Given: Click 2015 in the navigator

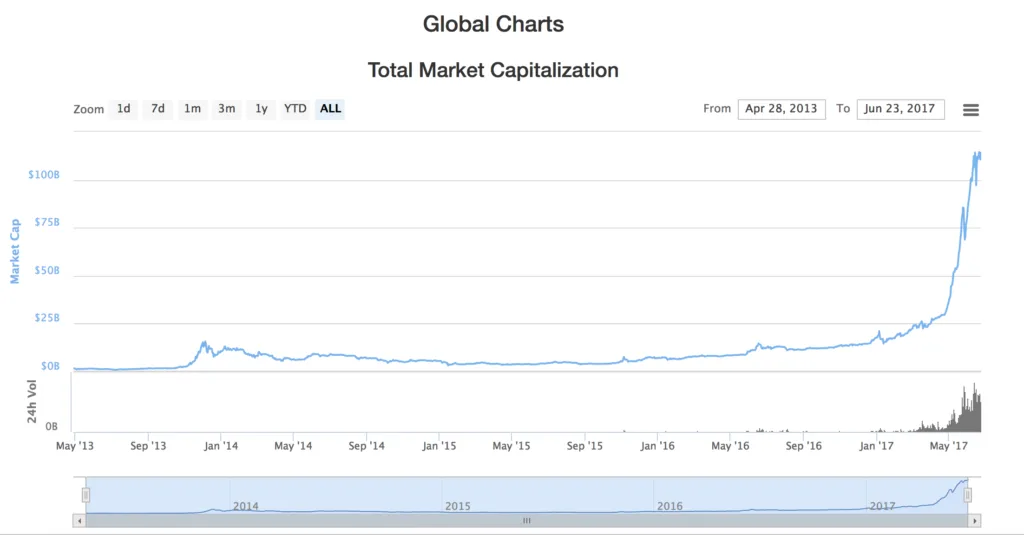Looking at the screenshot, I should [458, 506].
